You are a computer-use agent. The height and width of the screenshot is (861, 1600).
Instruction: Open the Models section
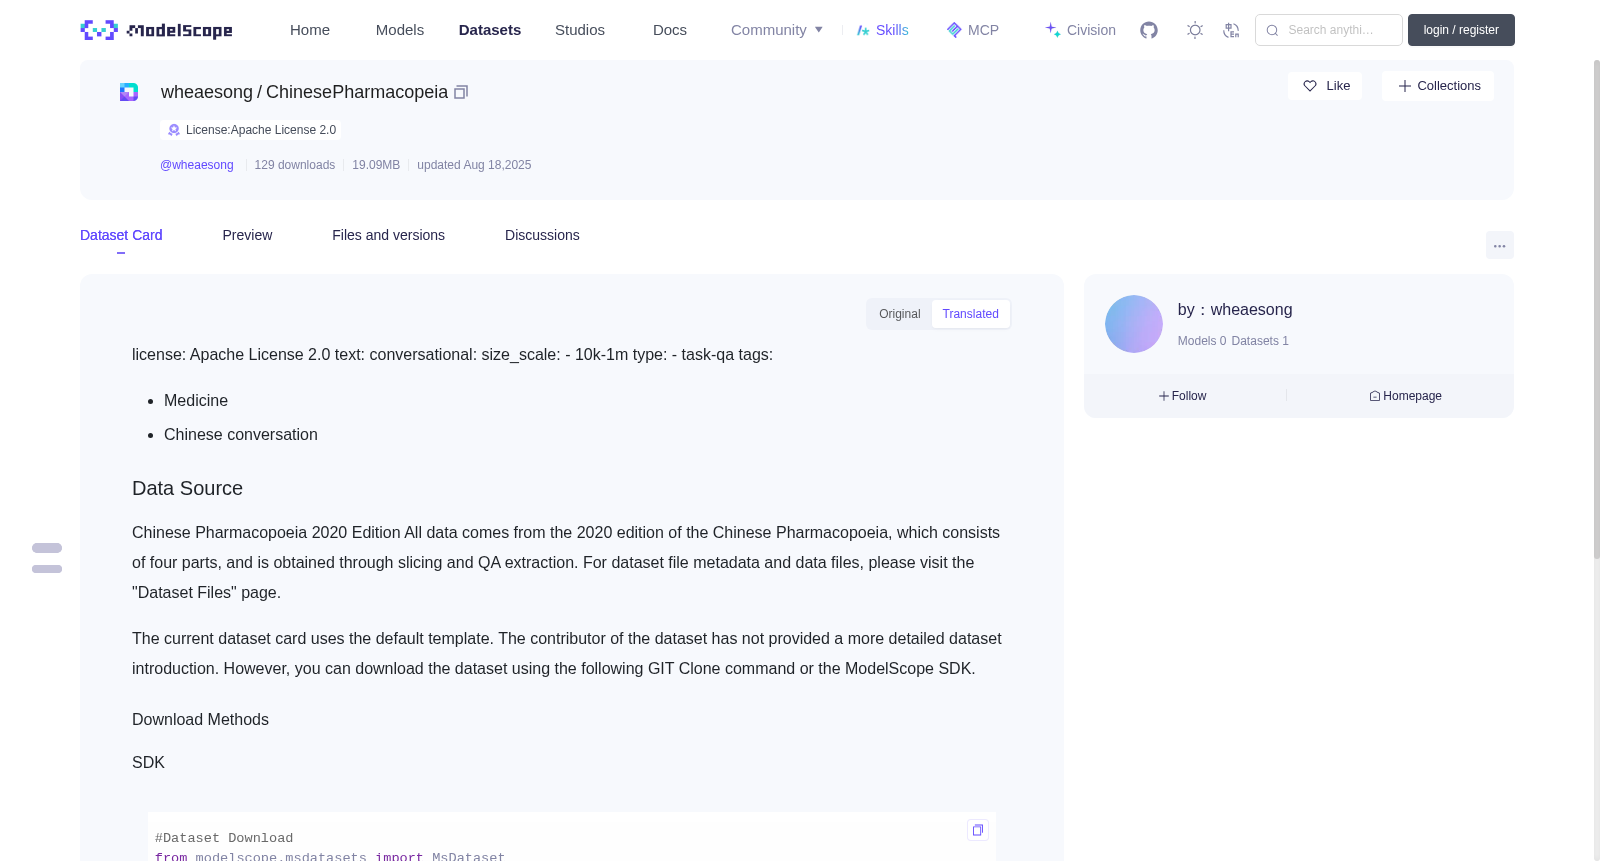tap(400, 30)
